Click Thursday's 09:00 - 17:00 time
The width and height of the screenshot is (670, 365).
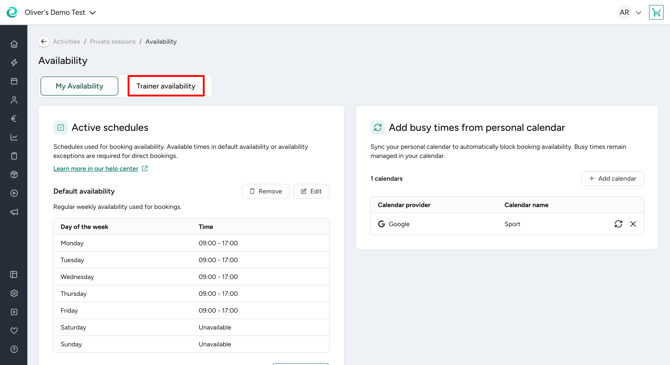[218, 294]
